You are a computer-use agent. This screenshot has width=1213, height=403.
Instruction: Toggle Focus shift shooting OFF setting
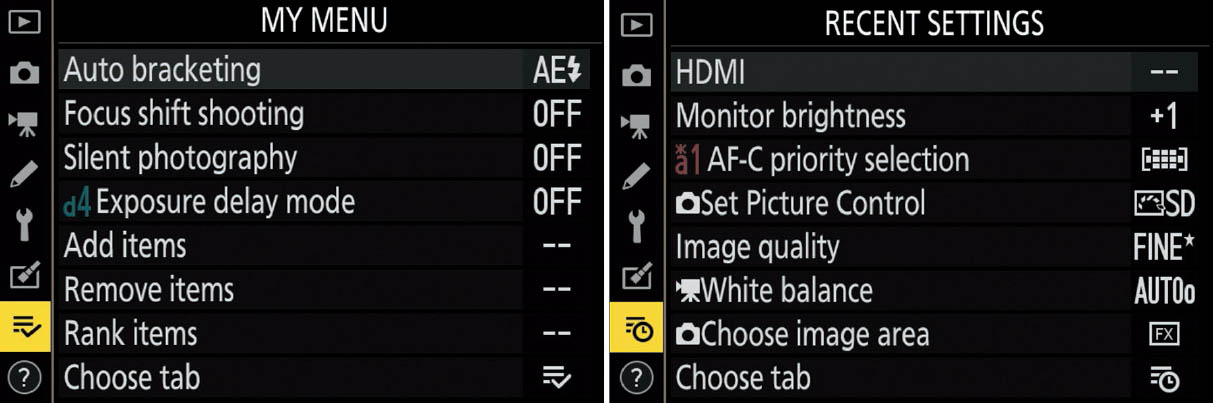click(556, 114)
